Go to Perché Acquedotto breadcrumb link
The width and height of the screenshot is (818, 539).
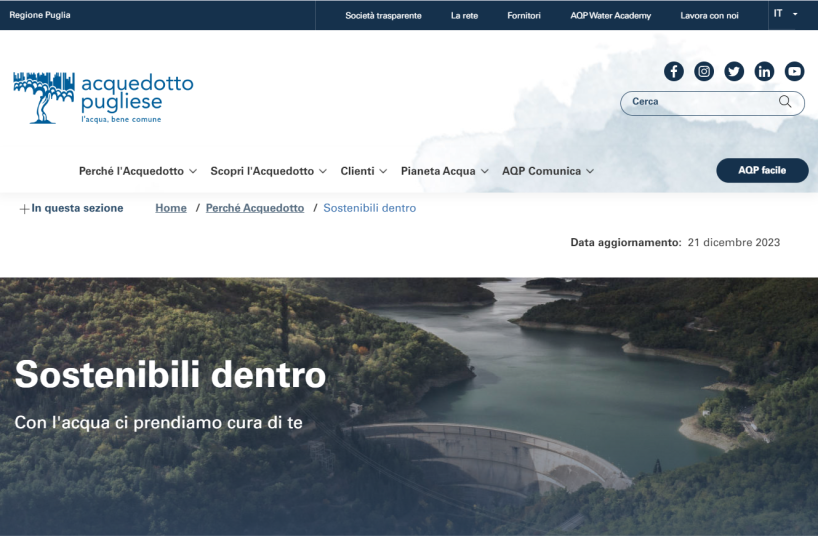255,208
